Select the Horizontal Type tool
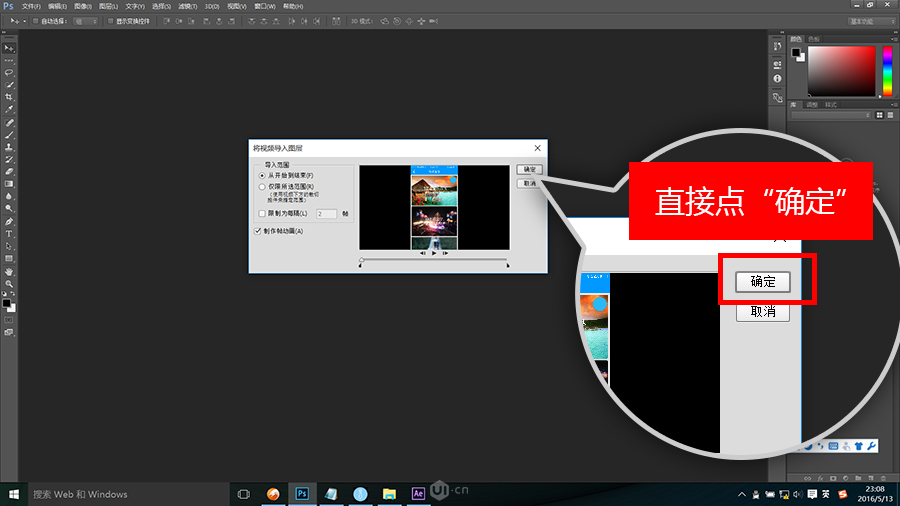The image size is (900, 506). [x=9, y=233]
